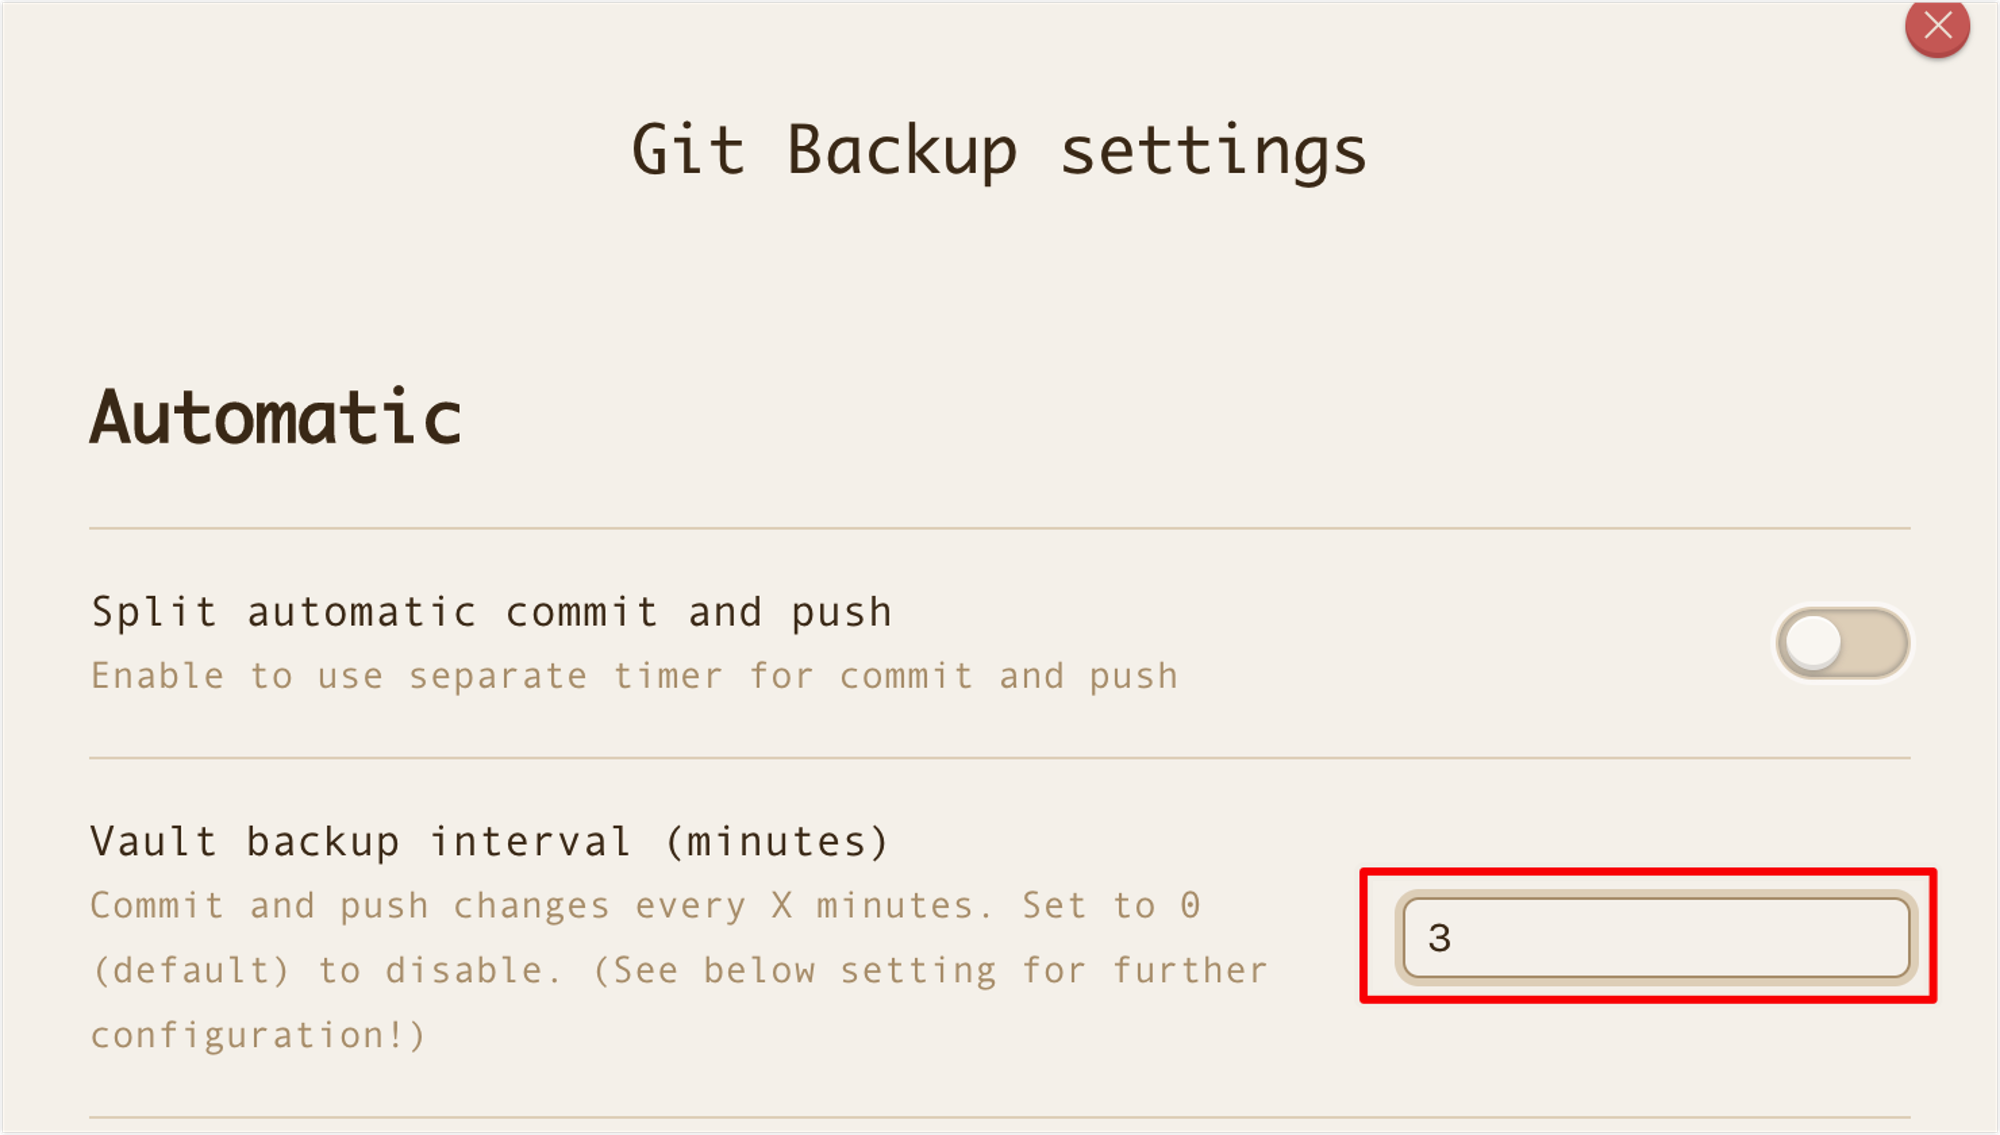Image resolution: width=2000 pixels, height=1135 pixels.
Task: Close the Git Backup settings dialog
Action: click(1937, 26)
